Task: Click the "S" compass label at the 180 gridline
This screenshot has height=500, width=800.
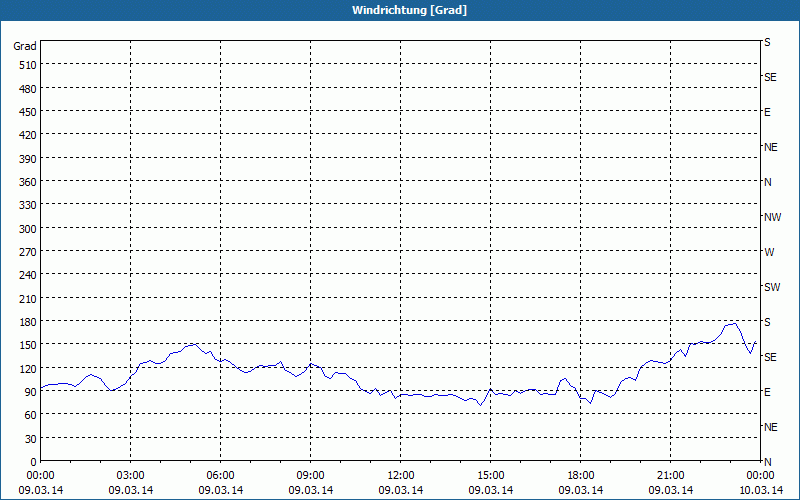Action: click(x=767, y=322)
